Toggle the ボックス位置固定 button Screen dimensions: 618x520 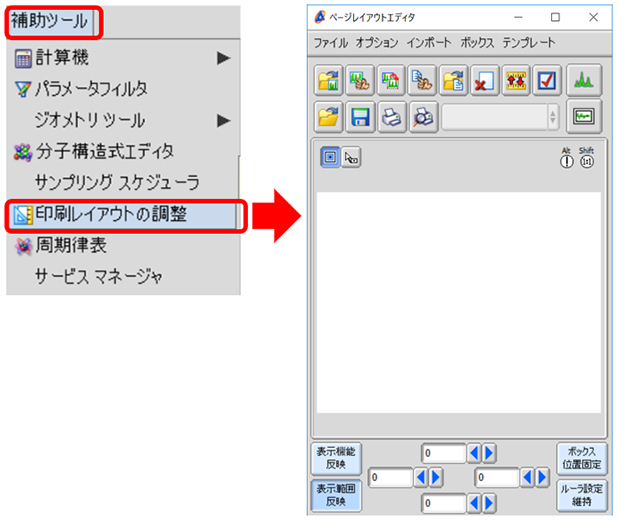(x=581, y=457)
